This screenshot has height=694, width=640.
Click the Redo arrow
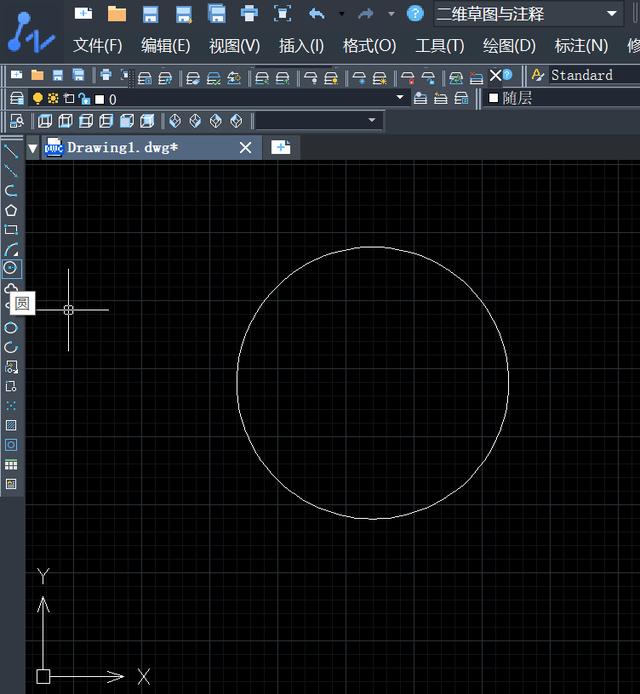pos(366,14)
